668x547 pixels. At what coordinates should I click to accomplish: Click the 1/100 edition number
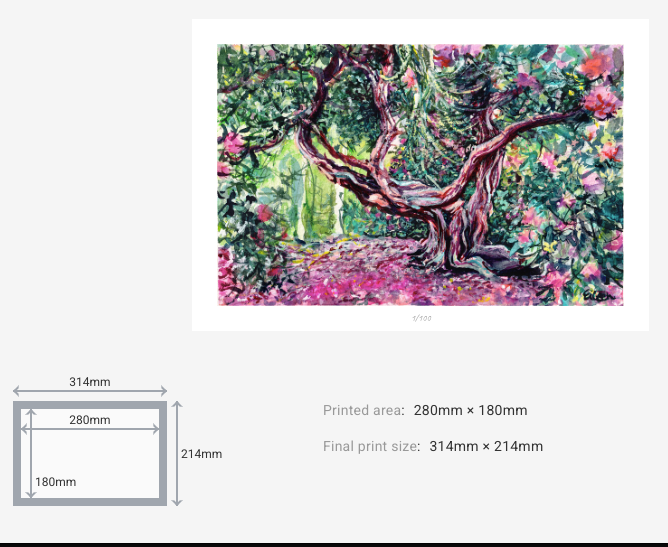[x=421, y=318]
